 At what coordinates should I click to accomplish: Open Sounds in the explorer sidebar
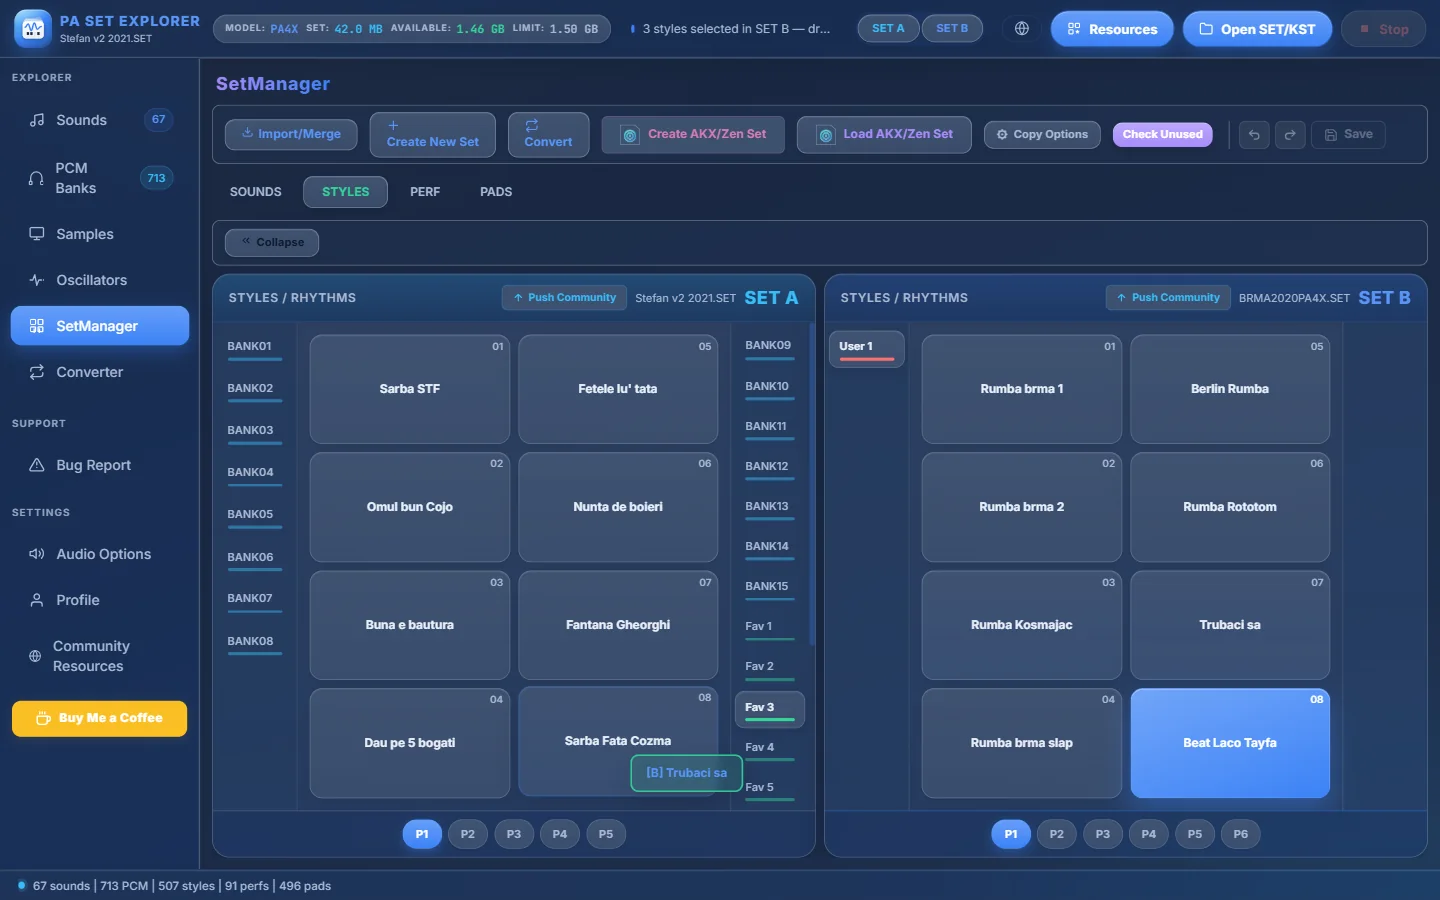[x=100, y=120]
